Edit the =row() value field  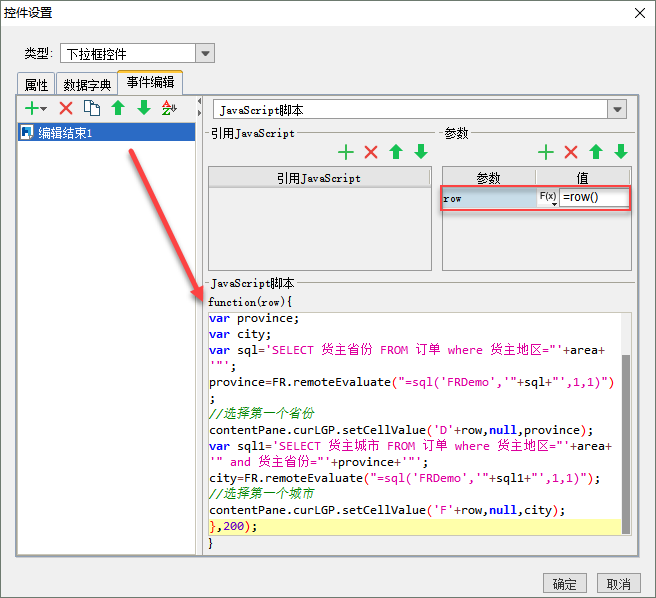[x=594, y=198]
